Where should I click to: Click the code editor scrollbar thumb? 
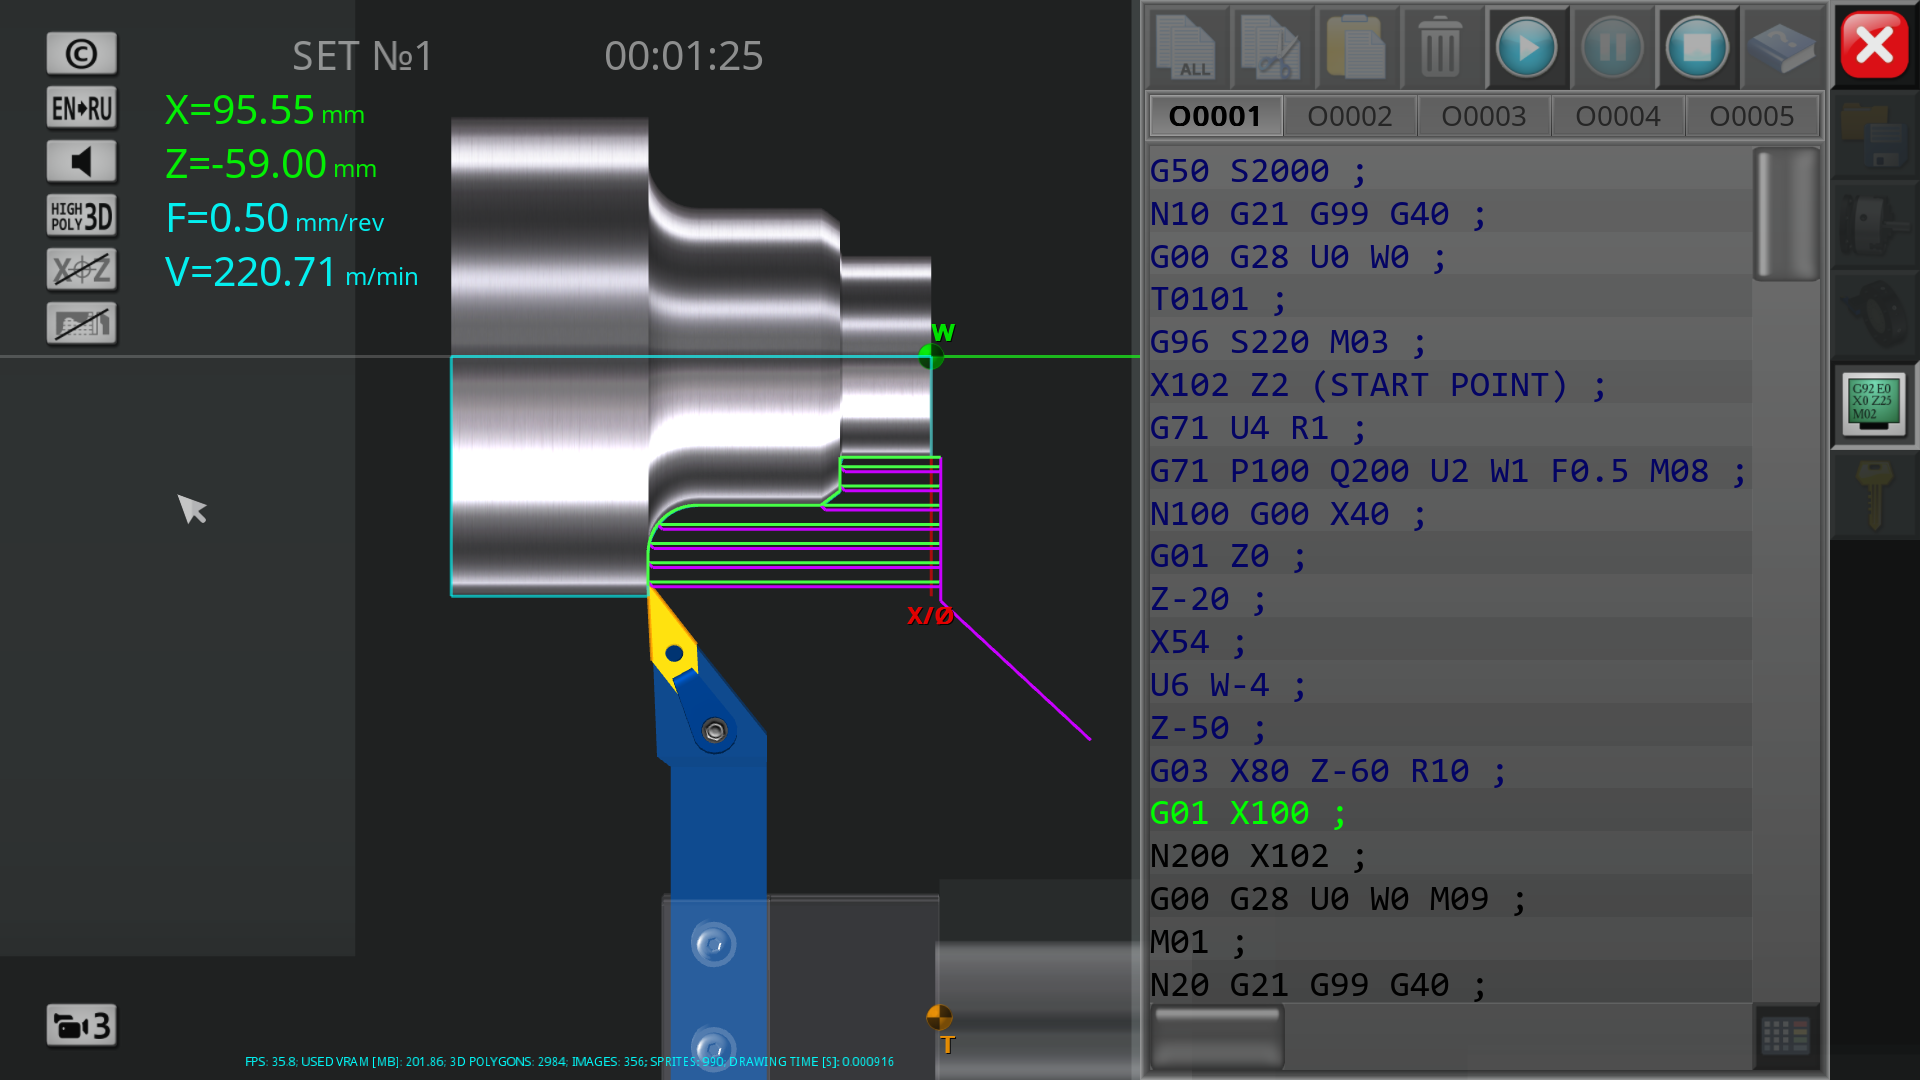(x=1786, y=214)
